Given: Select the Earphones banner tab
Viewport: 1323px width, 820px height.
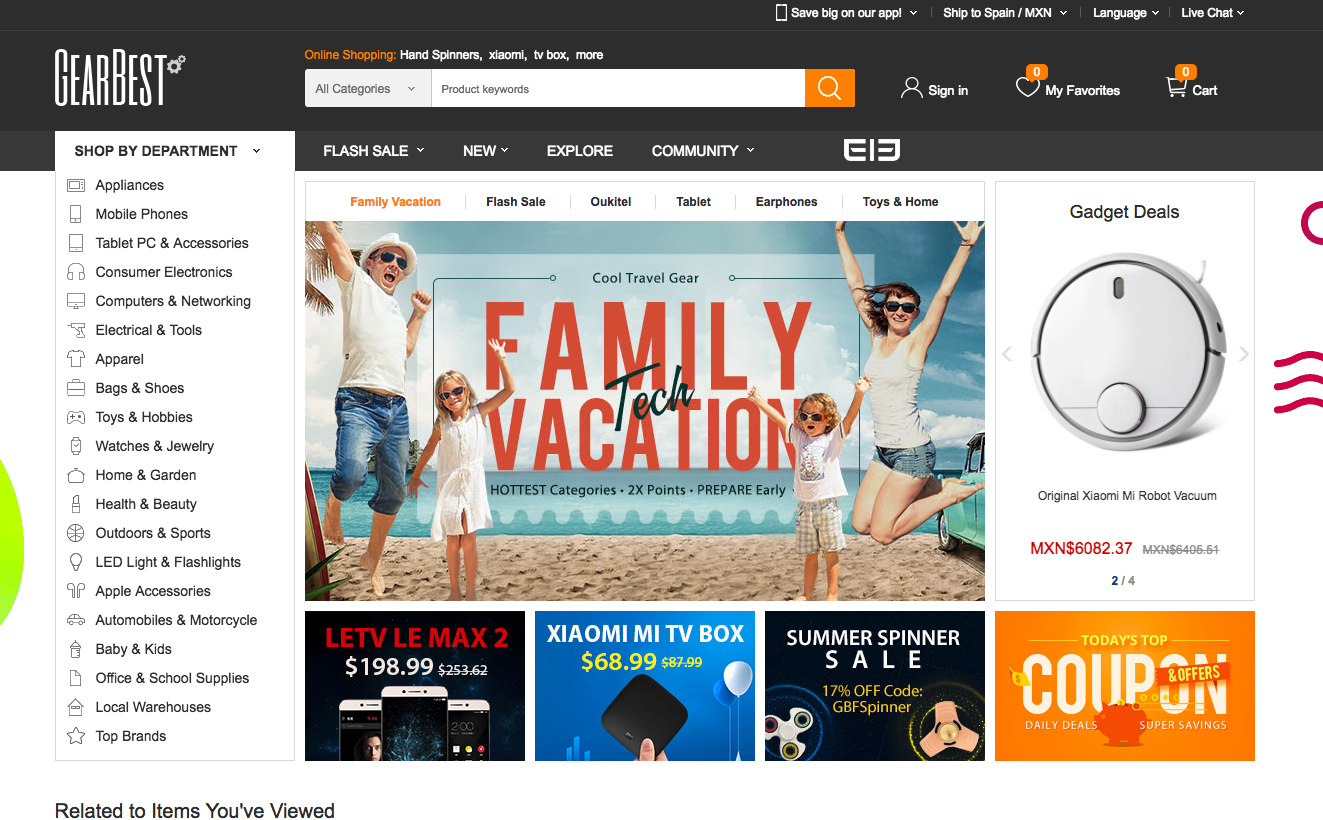Looking at the screenshot, I should coord(786,202).
